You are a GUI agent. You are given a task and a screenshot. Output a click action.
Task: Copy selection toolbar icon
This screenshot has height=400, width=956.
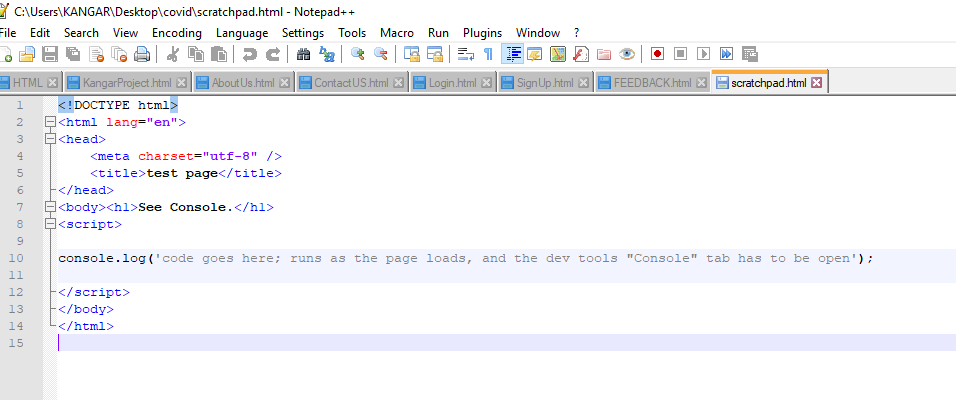coord(196,54)
